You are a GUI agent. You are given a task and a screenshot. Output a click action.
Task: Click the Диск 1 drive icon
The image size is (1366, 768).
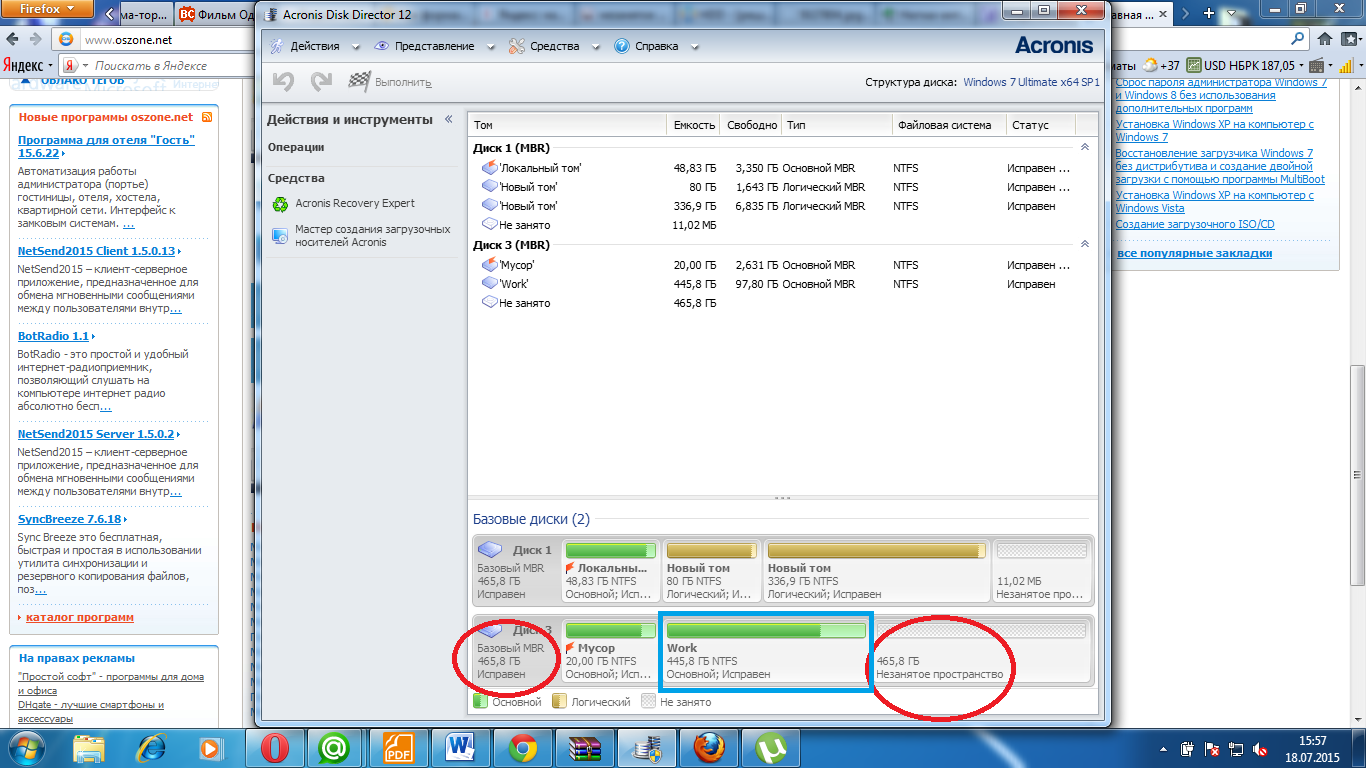pyautogui.click(x=491, y=550)
